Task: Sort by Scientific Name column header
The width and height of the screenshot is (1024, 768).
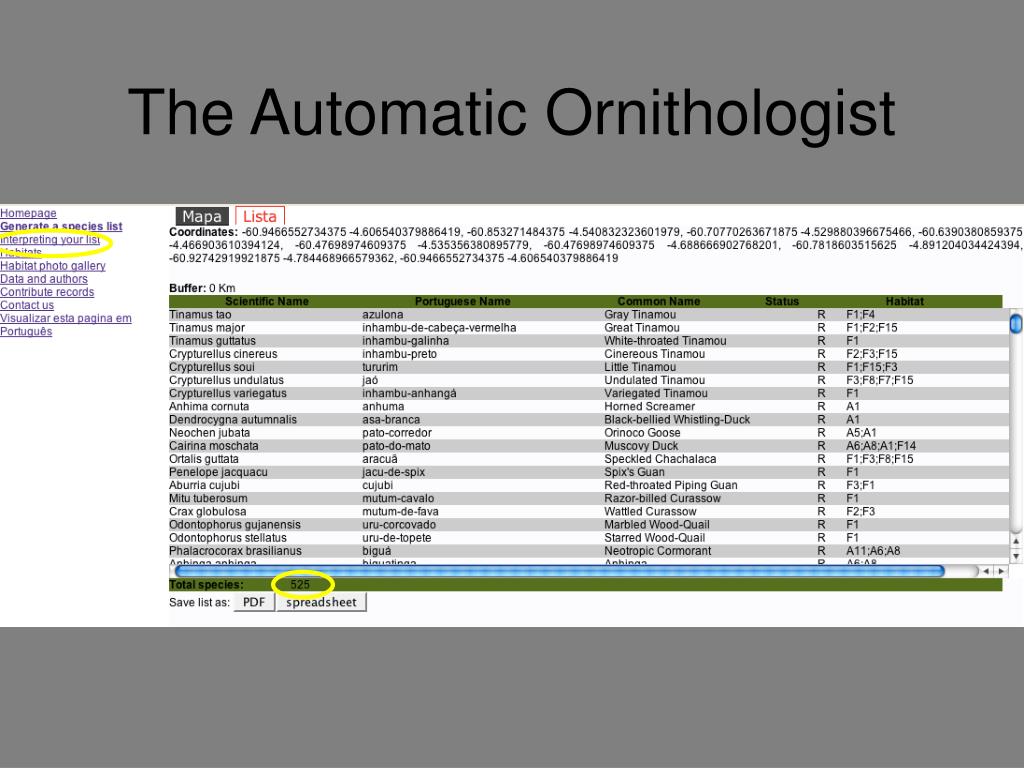Action: (266, 301)
